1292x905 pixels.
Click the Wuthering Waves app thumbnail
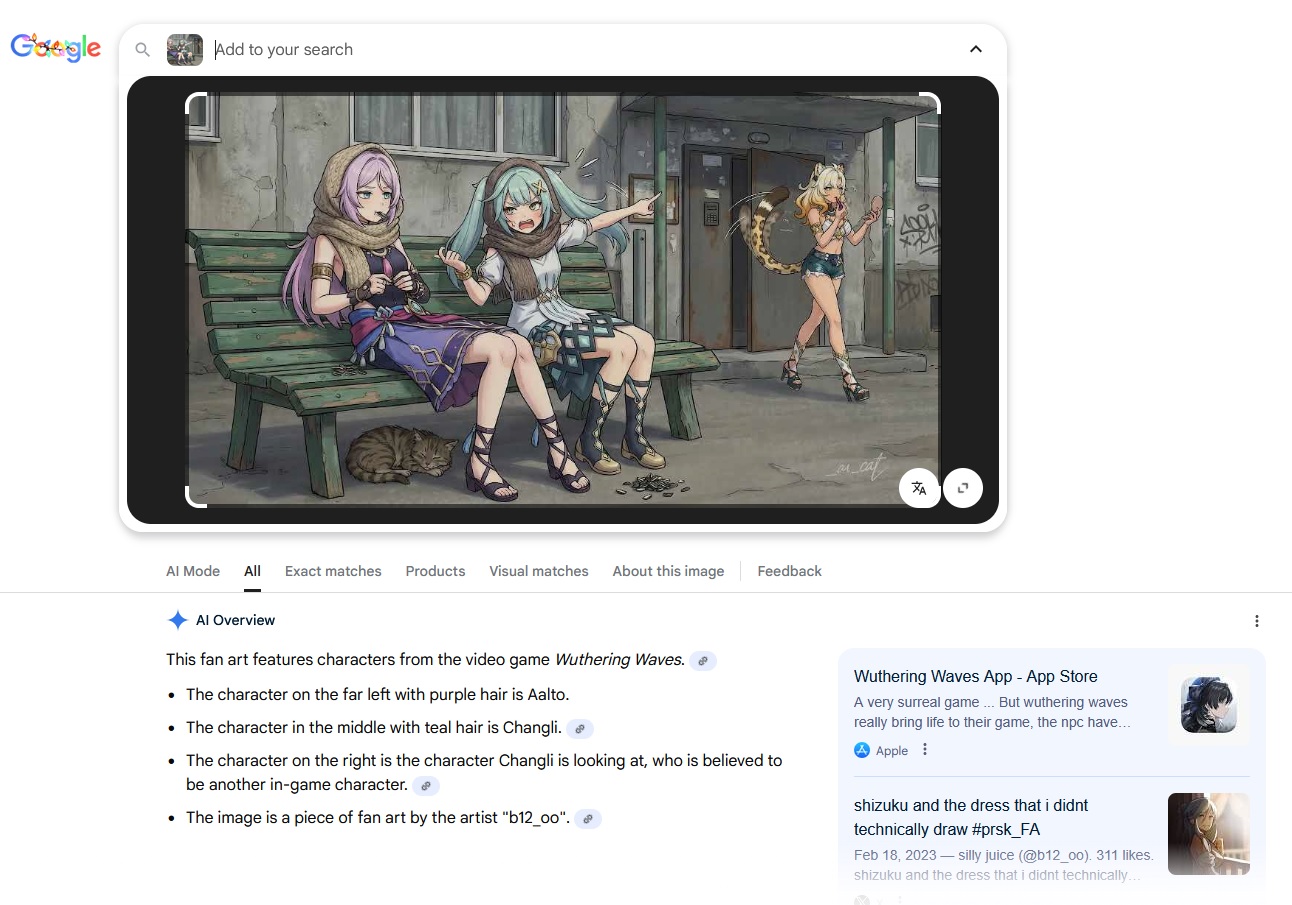click(1209, 705)
